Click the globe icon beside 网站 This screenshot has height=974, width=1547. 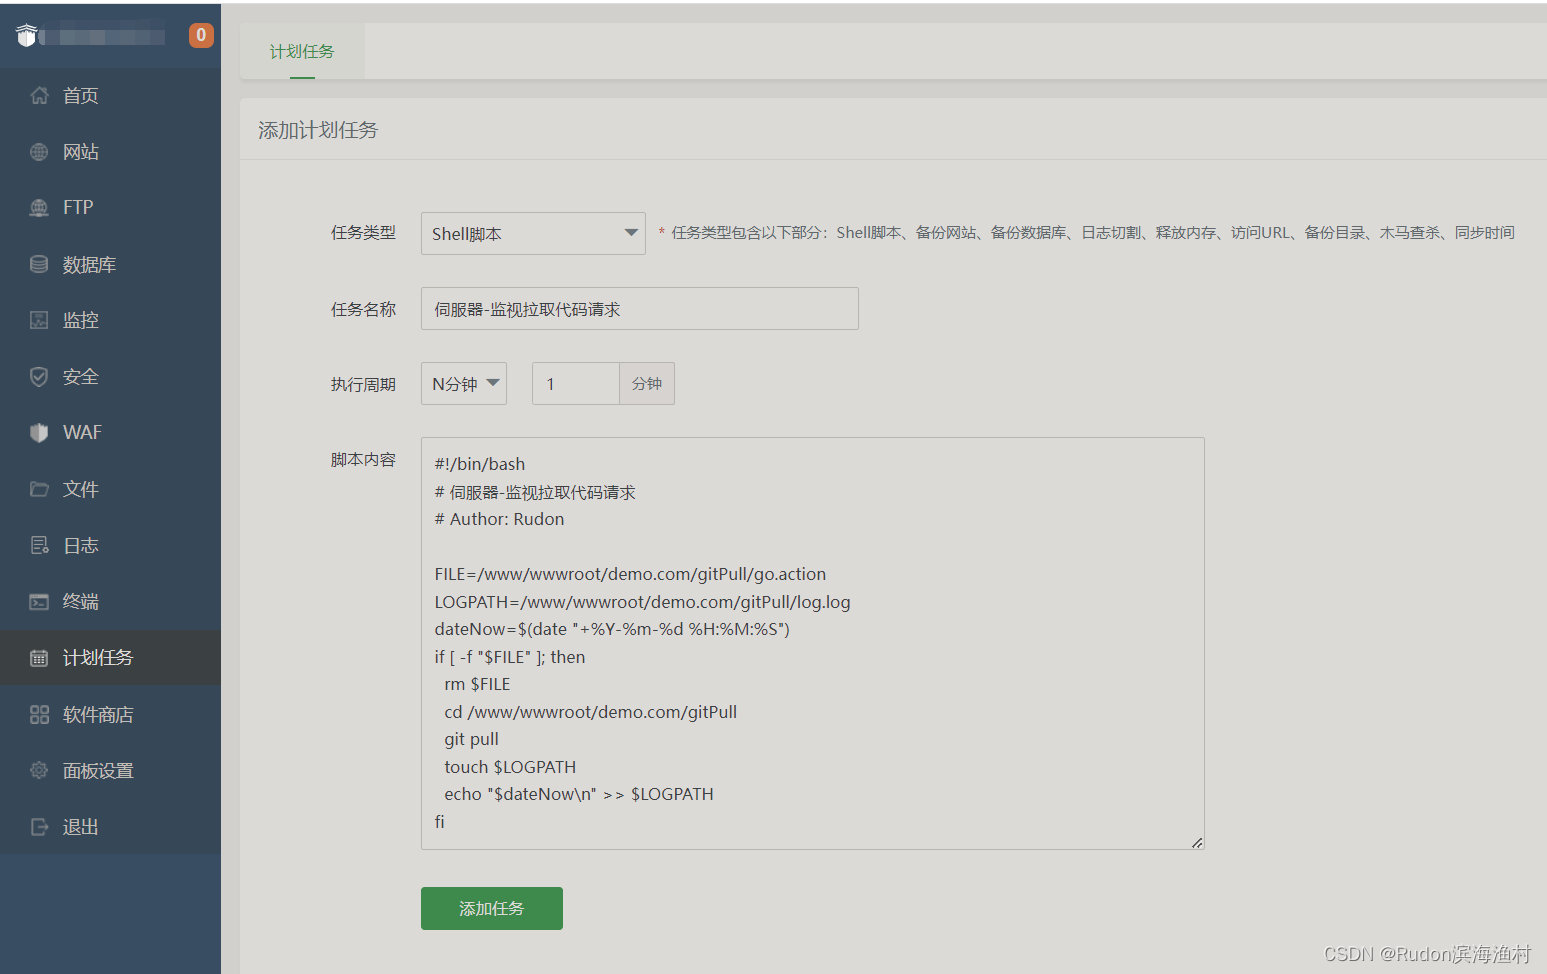pos(39,152)
